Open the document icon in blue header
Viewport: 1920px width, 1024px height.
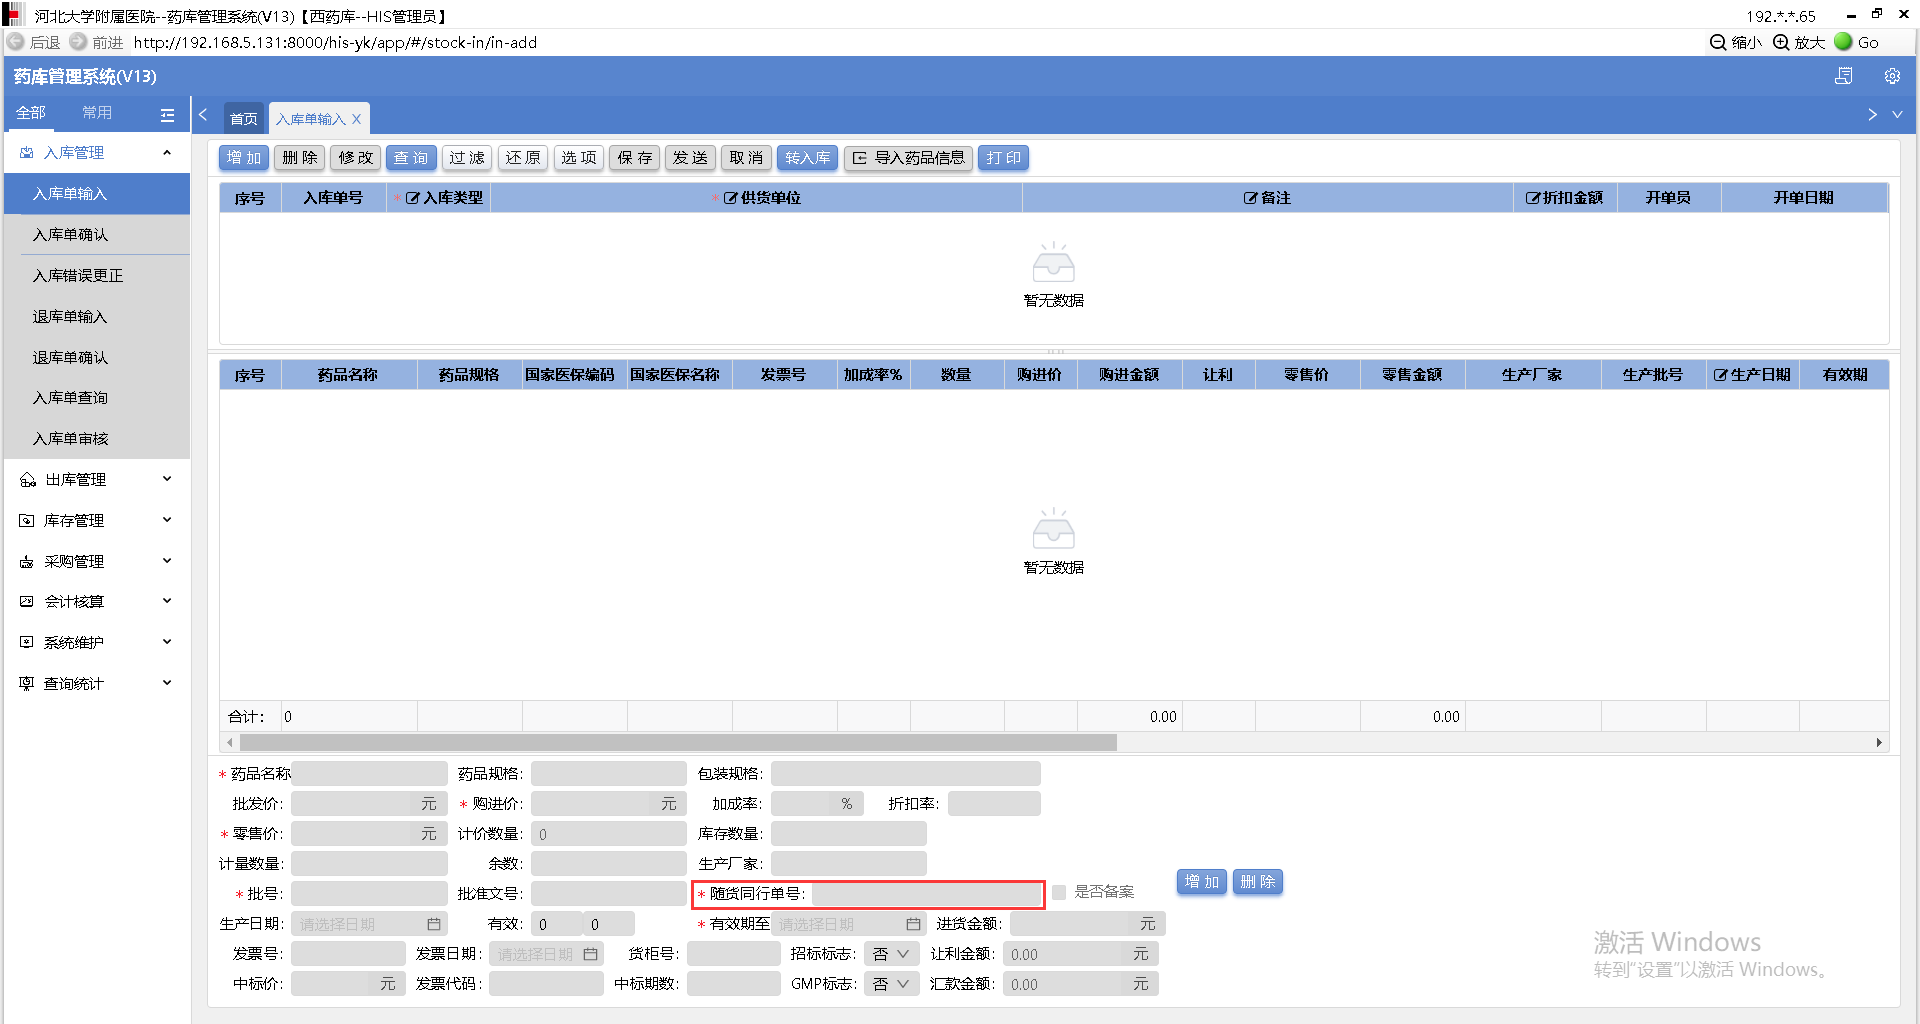click(x=1844, y=76)
